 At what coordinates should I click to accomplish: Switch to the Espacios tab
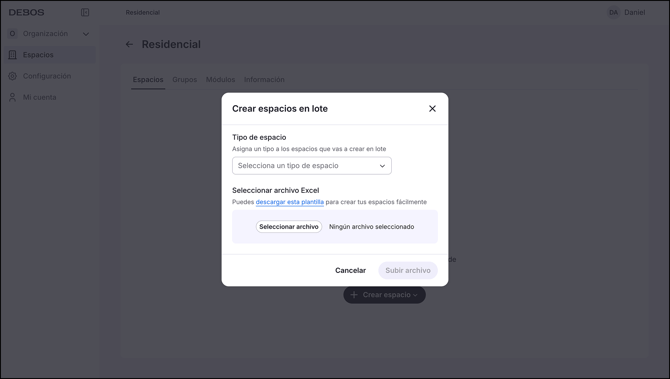pos(148,79)
